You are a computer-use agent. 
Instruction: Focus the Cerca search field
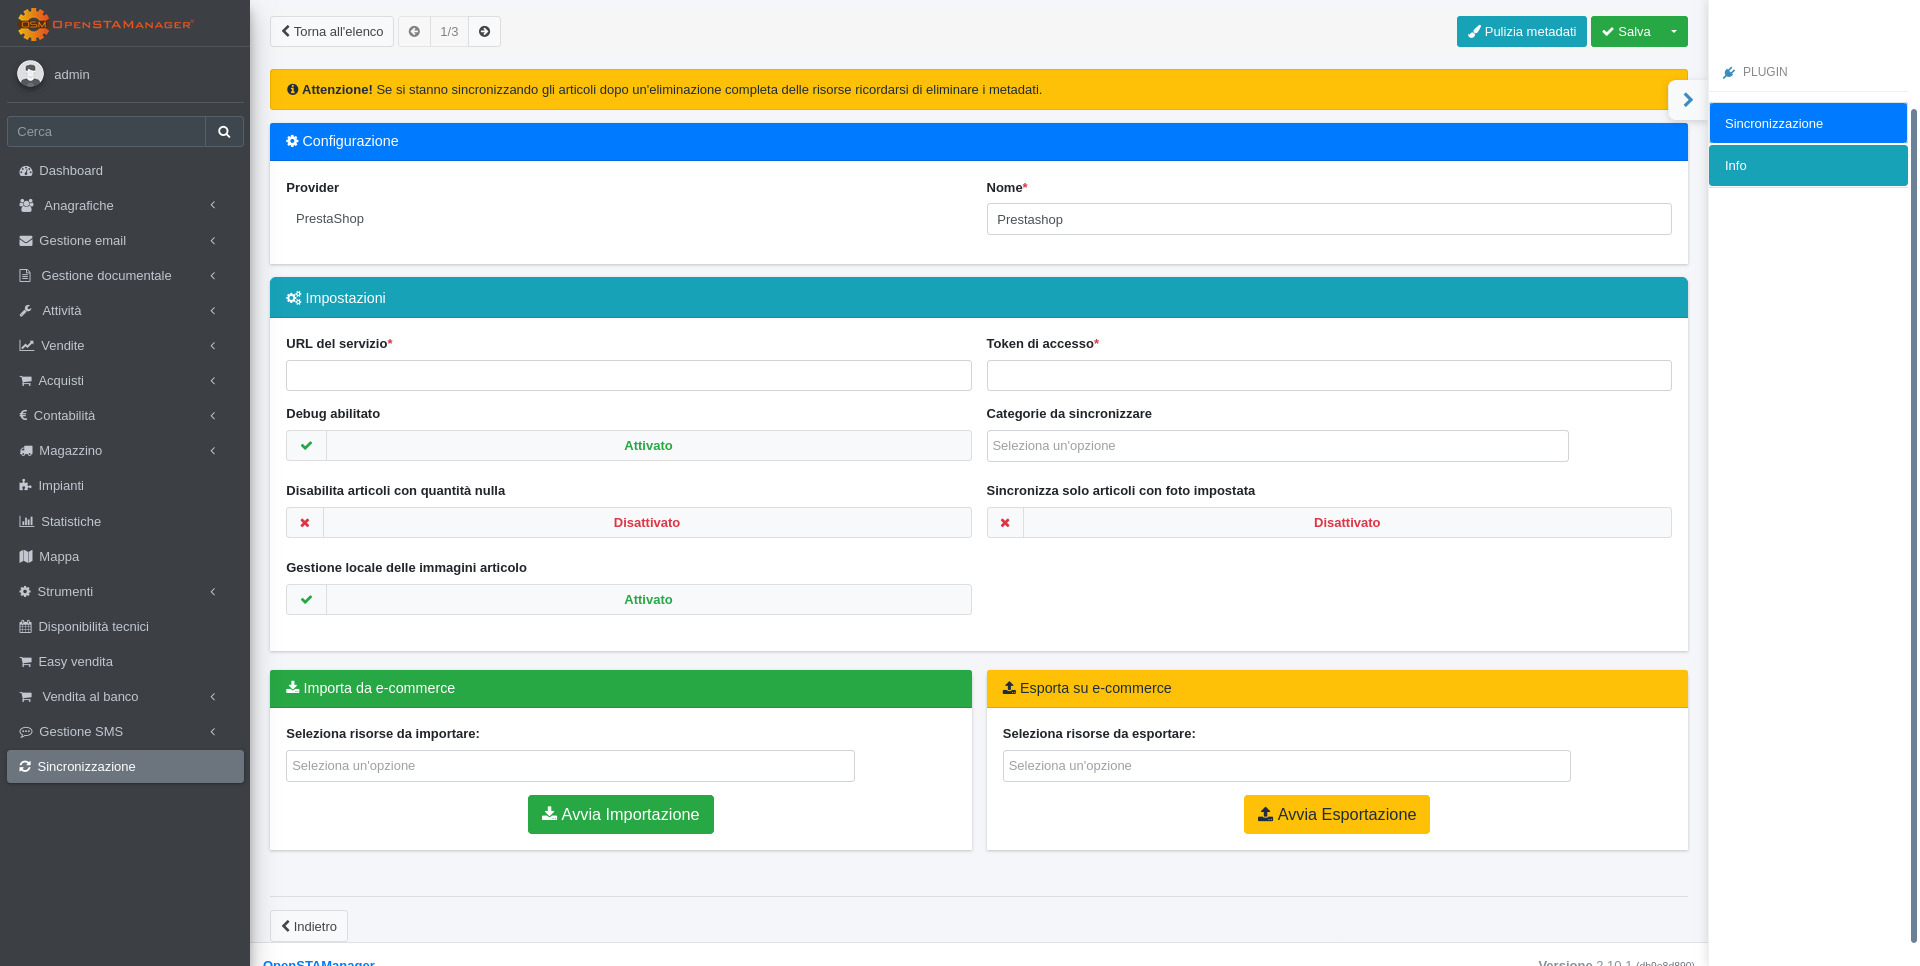coord(106,132)
